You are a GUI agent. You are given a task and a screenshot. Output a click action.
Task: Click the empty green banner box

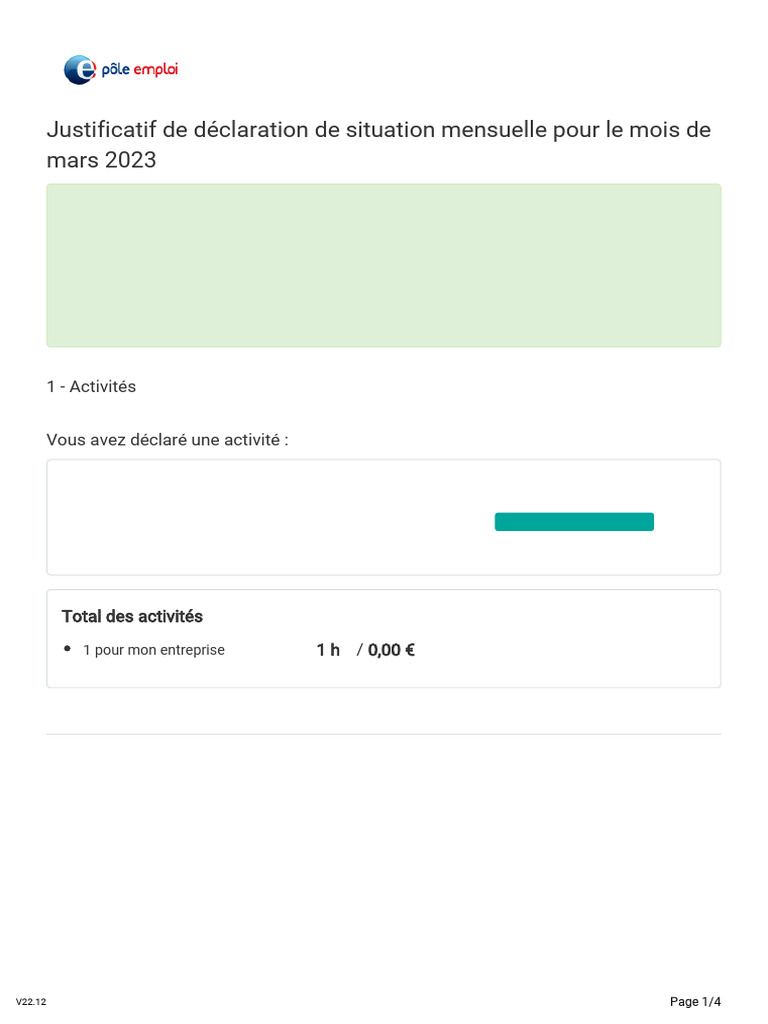(383, 265)
